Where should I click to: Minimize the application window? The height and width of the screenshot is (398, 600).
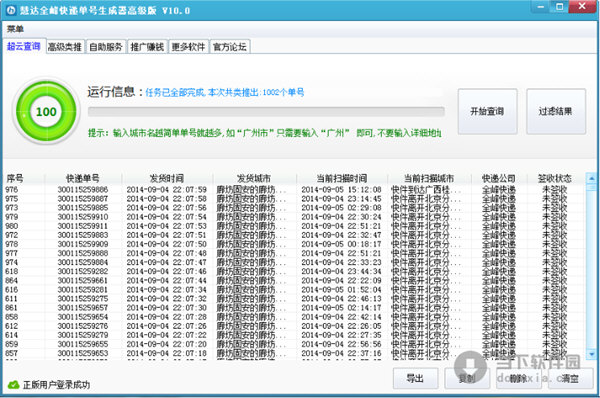[541, 7]
